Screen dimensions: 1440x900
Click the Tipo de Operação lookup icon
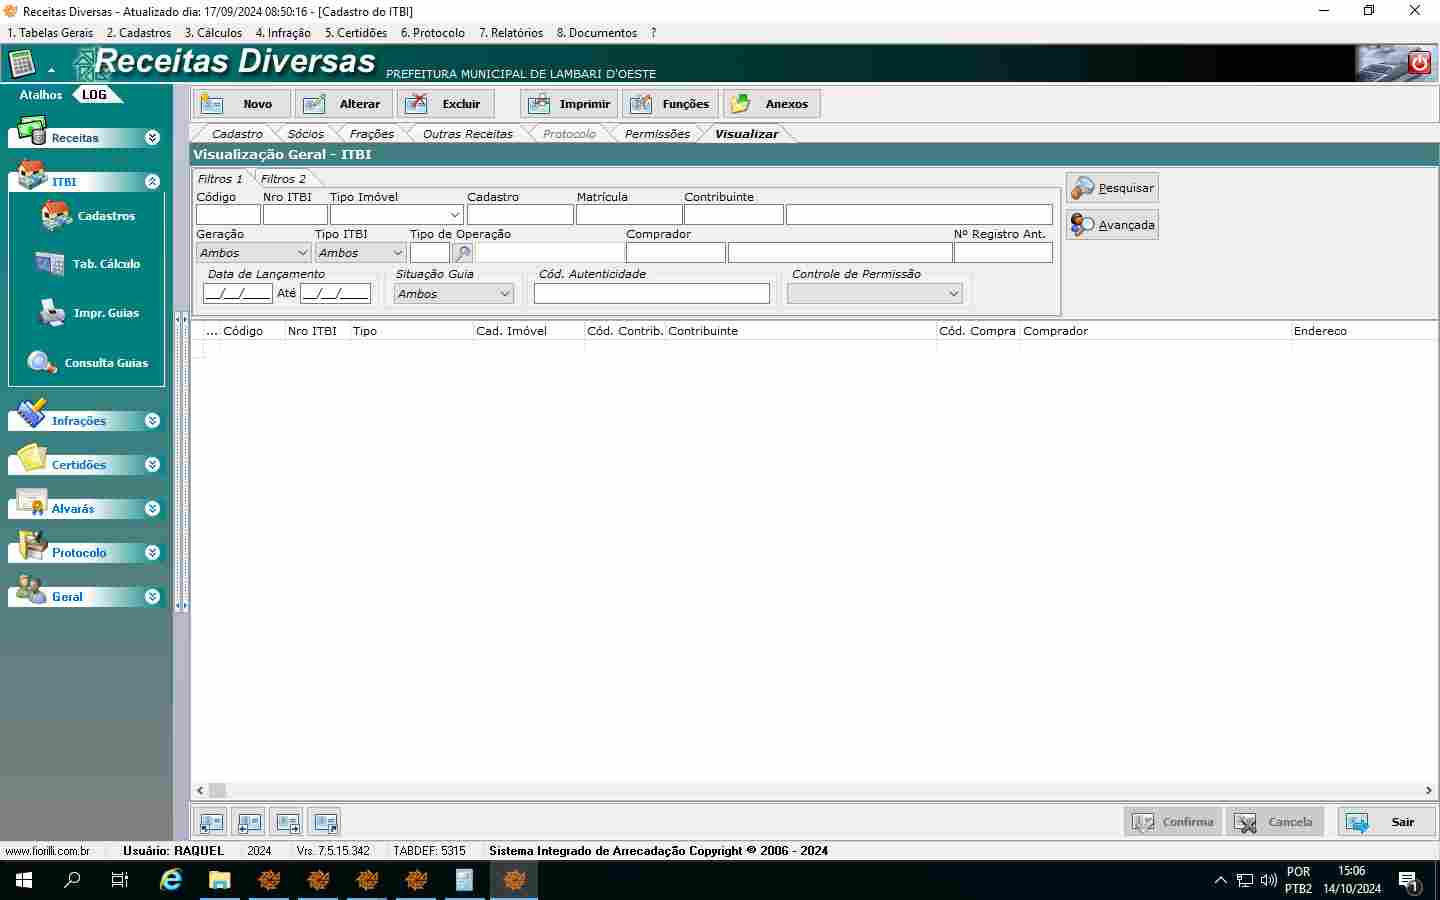tap(463, 253)
